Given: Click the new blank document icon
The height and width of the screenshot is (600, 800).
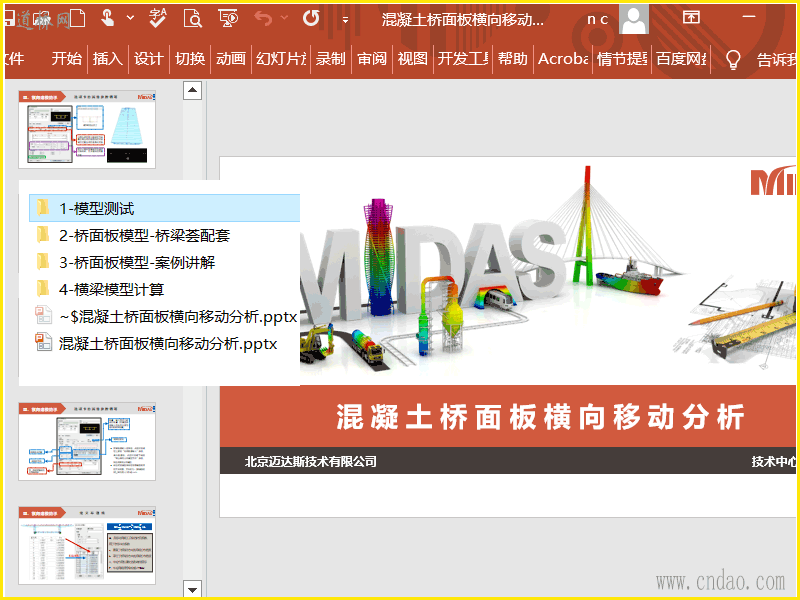Looking at the screenshot, I should [x=78, y=18].
